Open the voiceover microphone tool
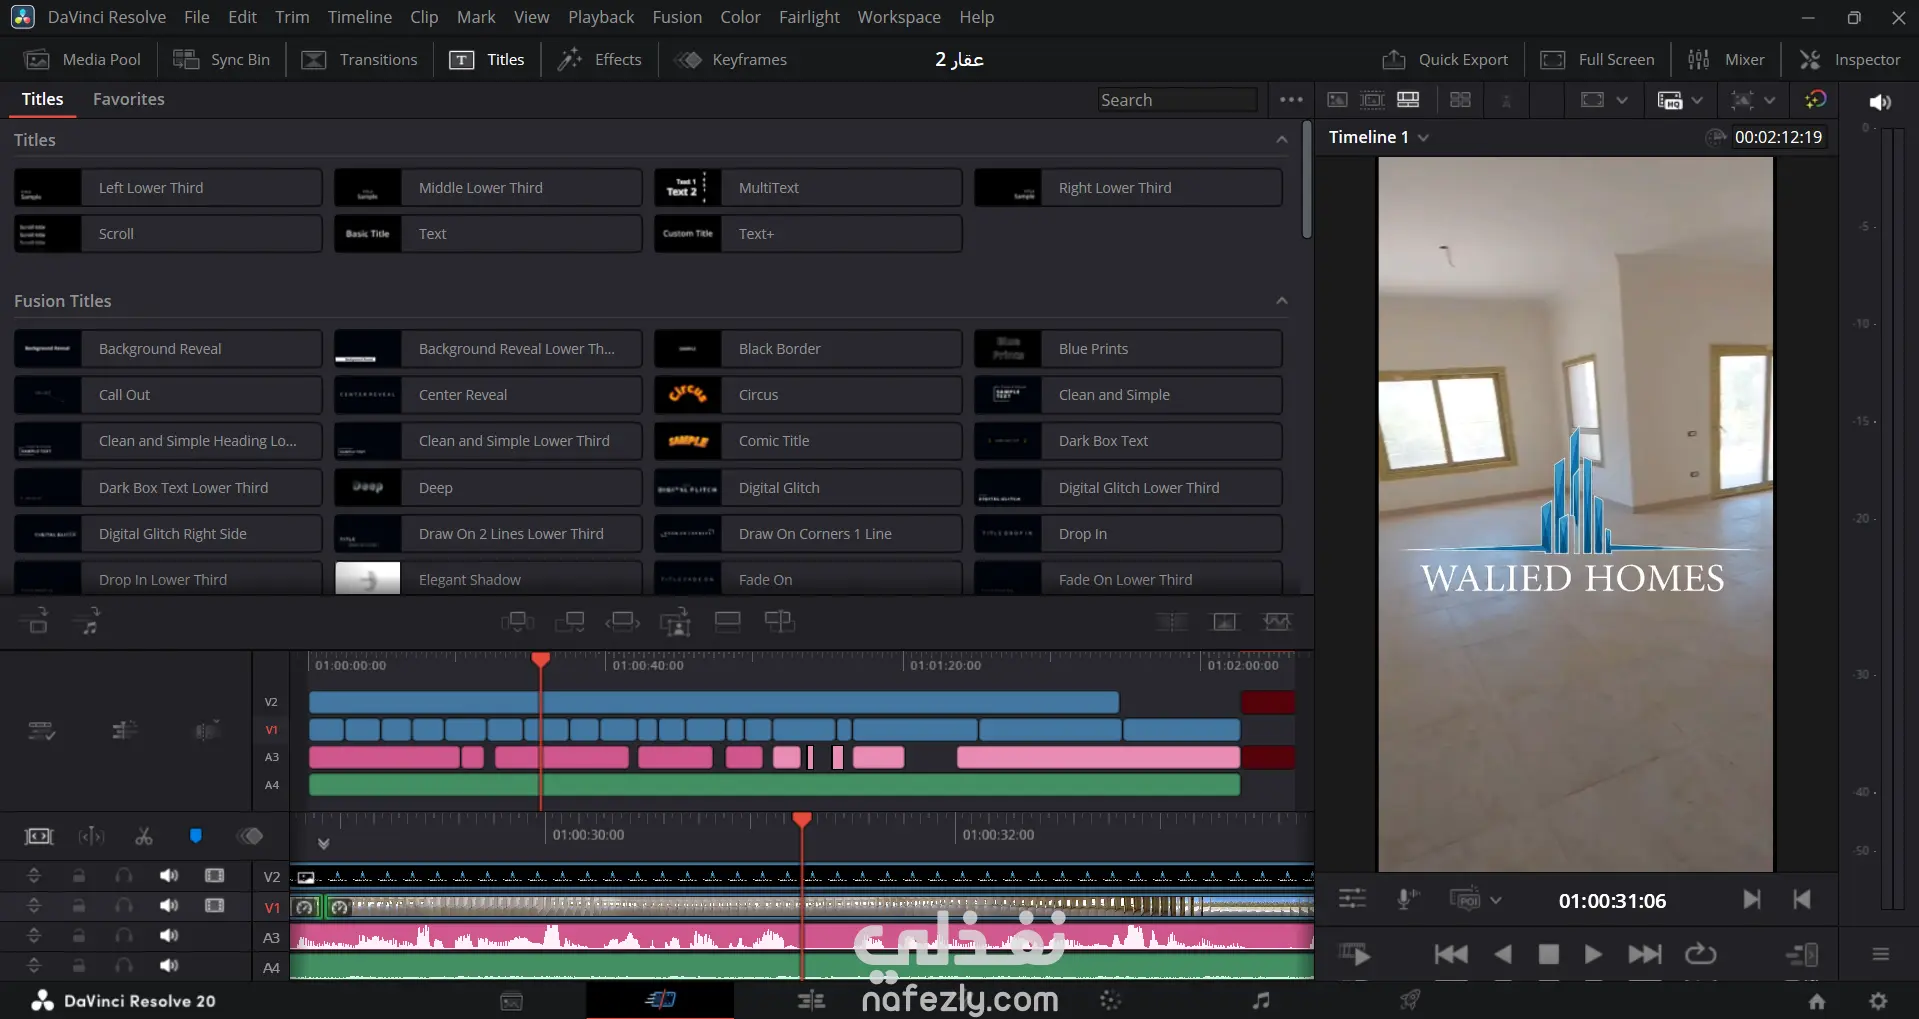Viewport: 1919px width, 1019px height. pyautogui.click(x=1407, y=899)
